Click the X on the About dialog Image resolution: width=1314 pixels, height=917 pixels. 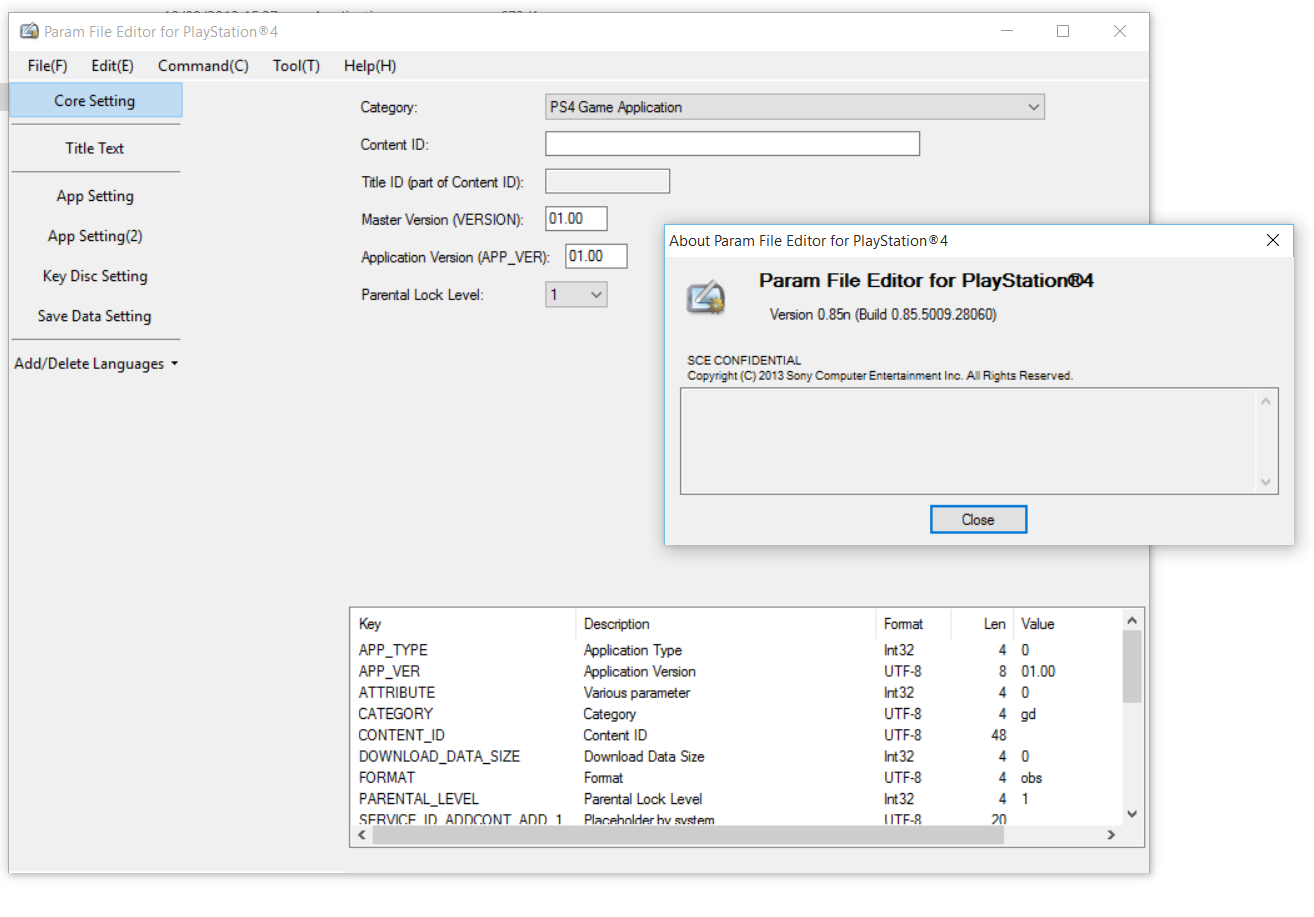(x=1273, y=240)
